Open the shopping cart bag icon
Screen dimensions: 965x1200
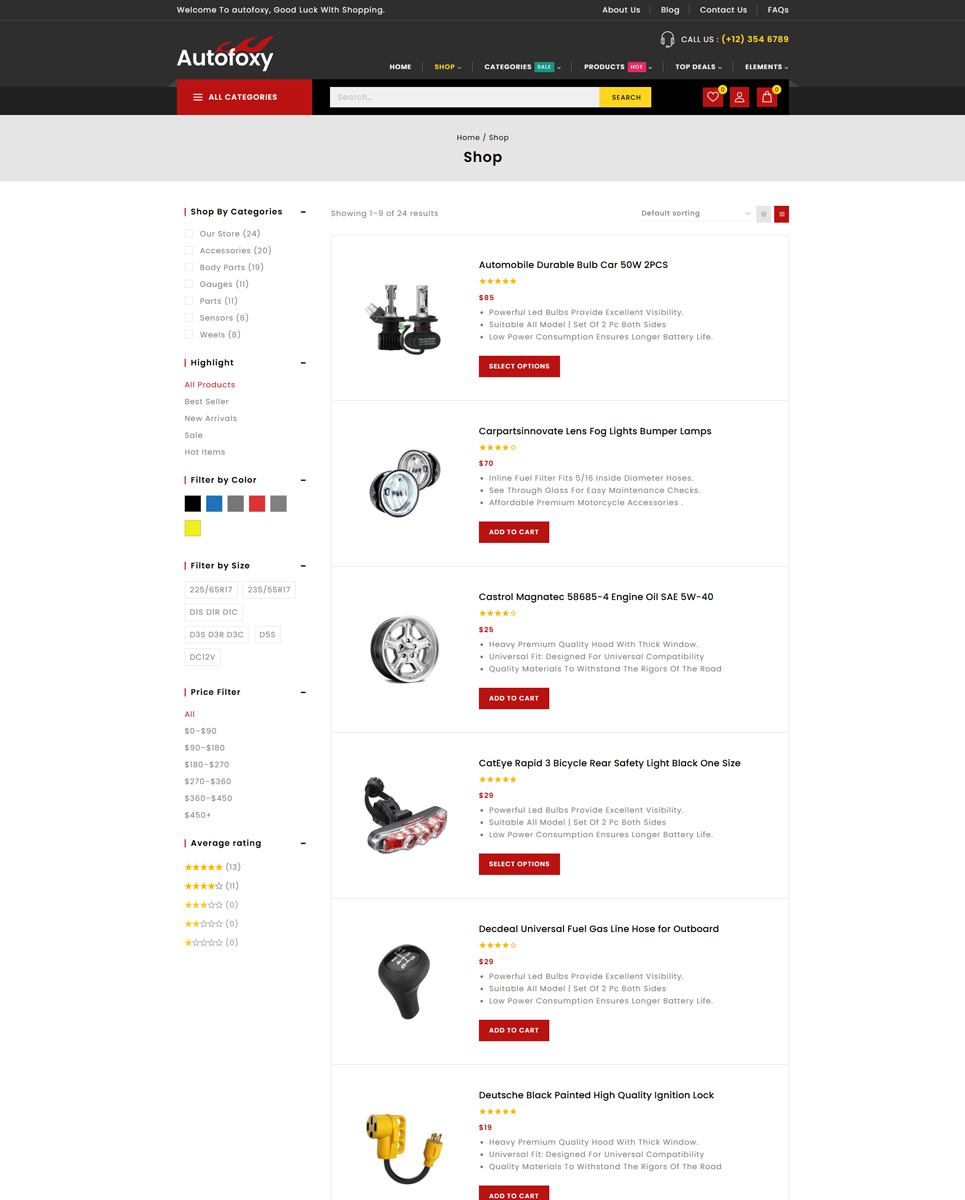767,97
